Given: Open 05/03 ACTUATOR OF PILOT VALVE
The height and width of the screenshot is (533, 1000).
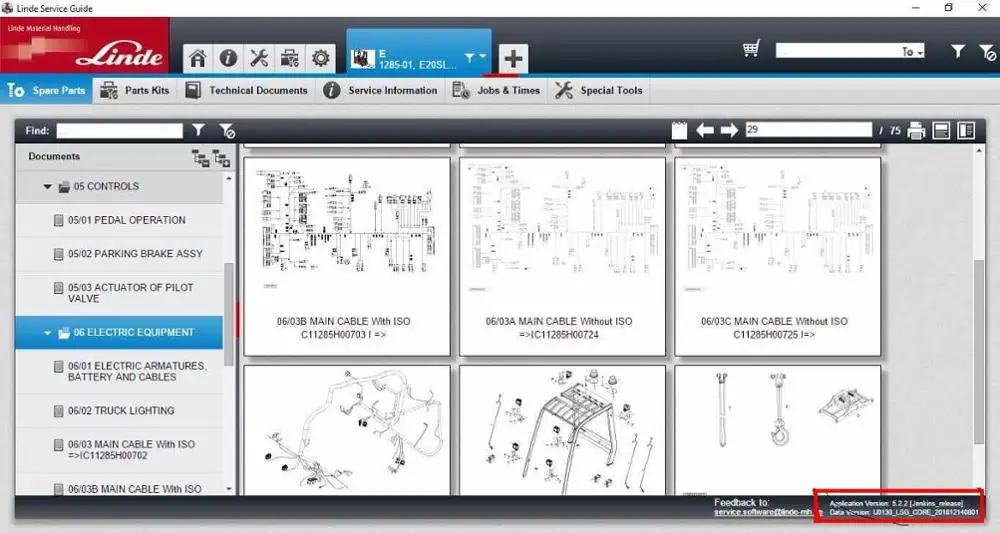Looking at the screenshot, I should pos(119,293).
